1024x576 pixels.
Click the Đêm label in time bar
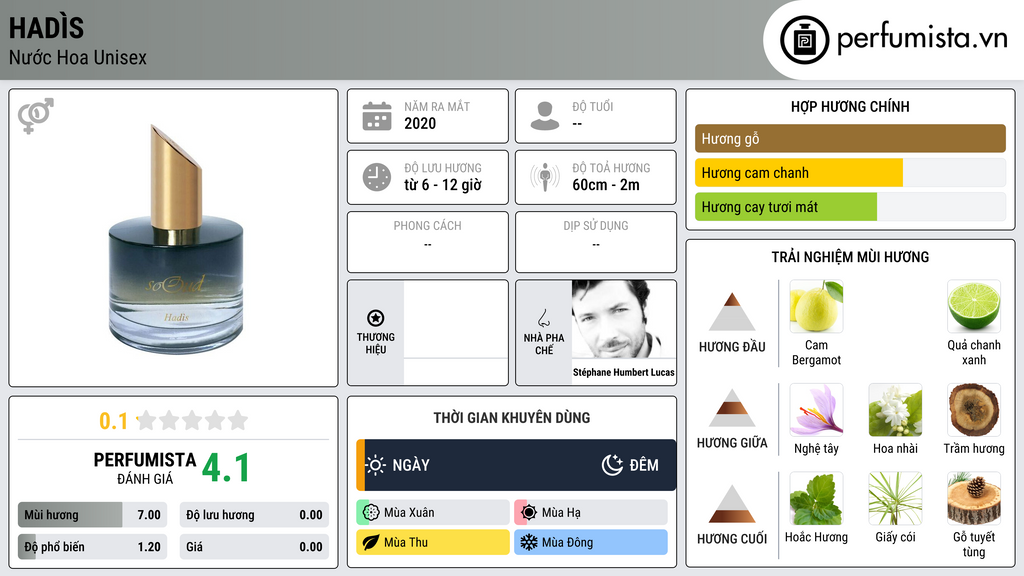click(x=644, y=465)
